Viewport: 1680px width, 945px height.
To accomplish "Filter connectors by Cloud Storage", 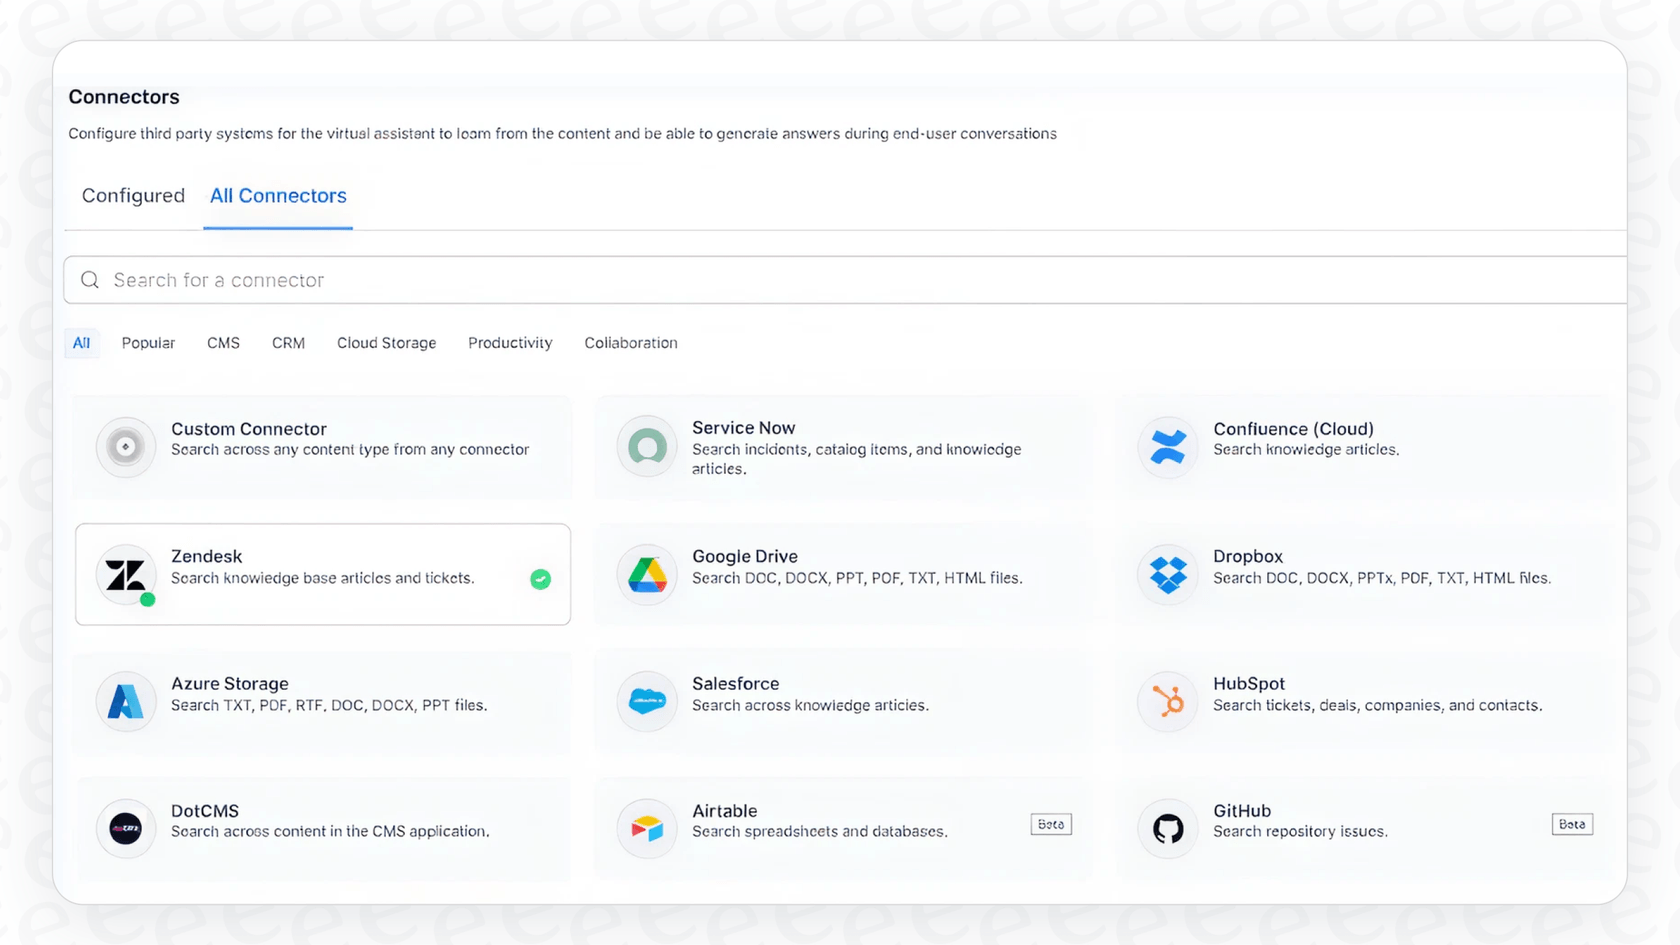I will pyautogui.click(x=386, y=343).
